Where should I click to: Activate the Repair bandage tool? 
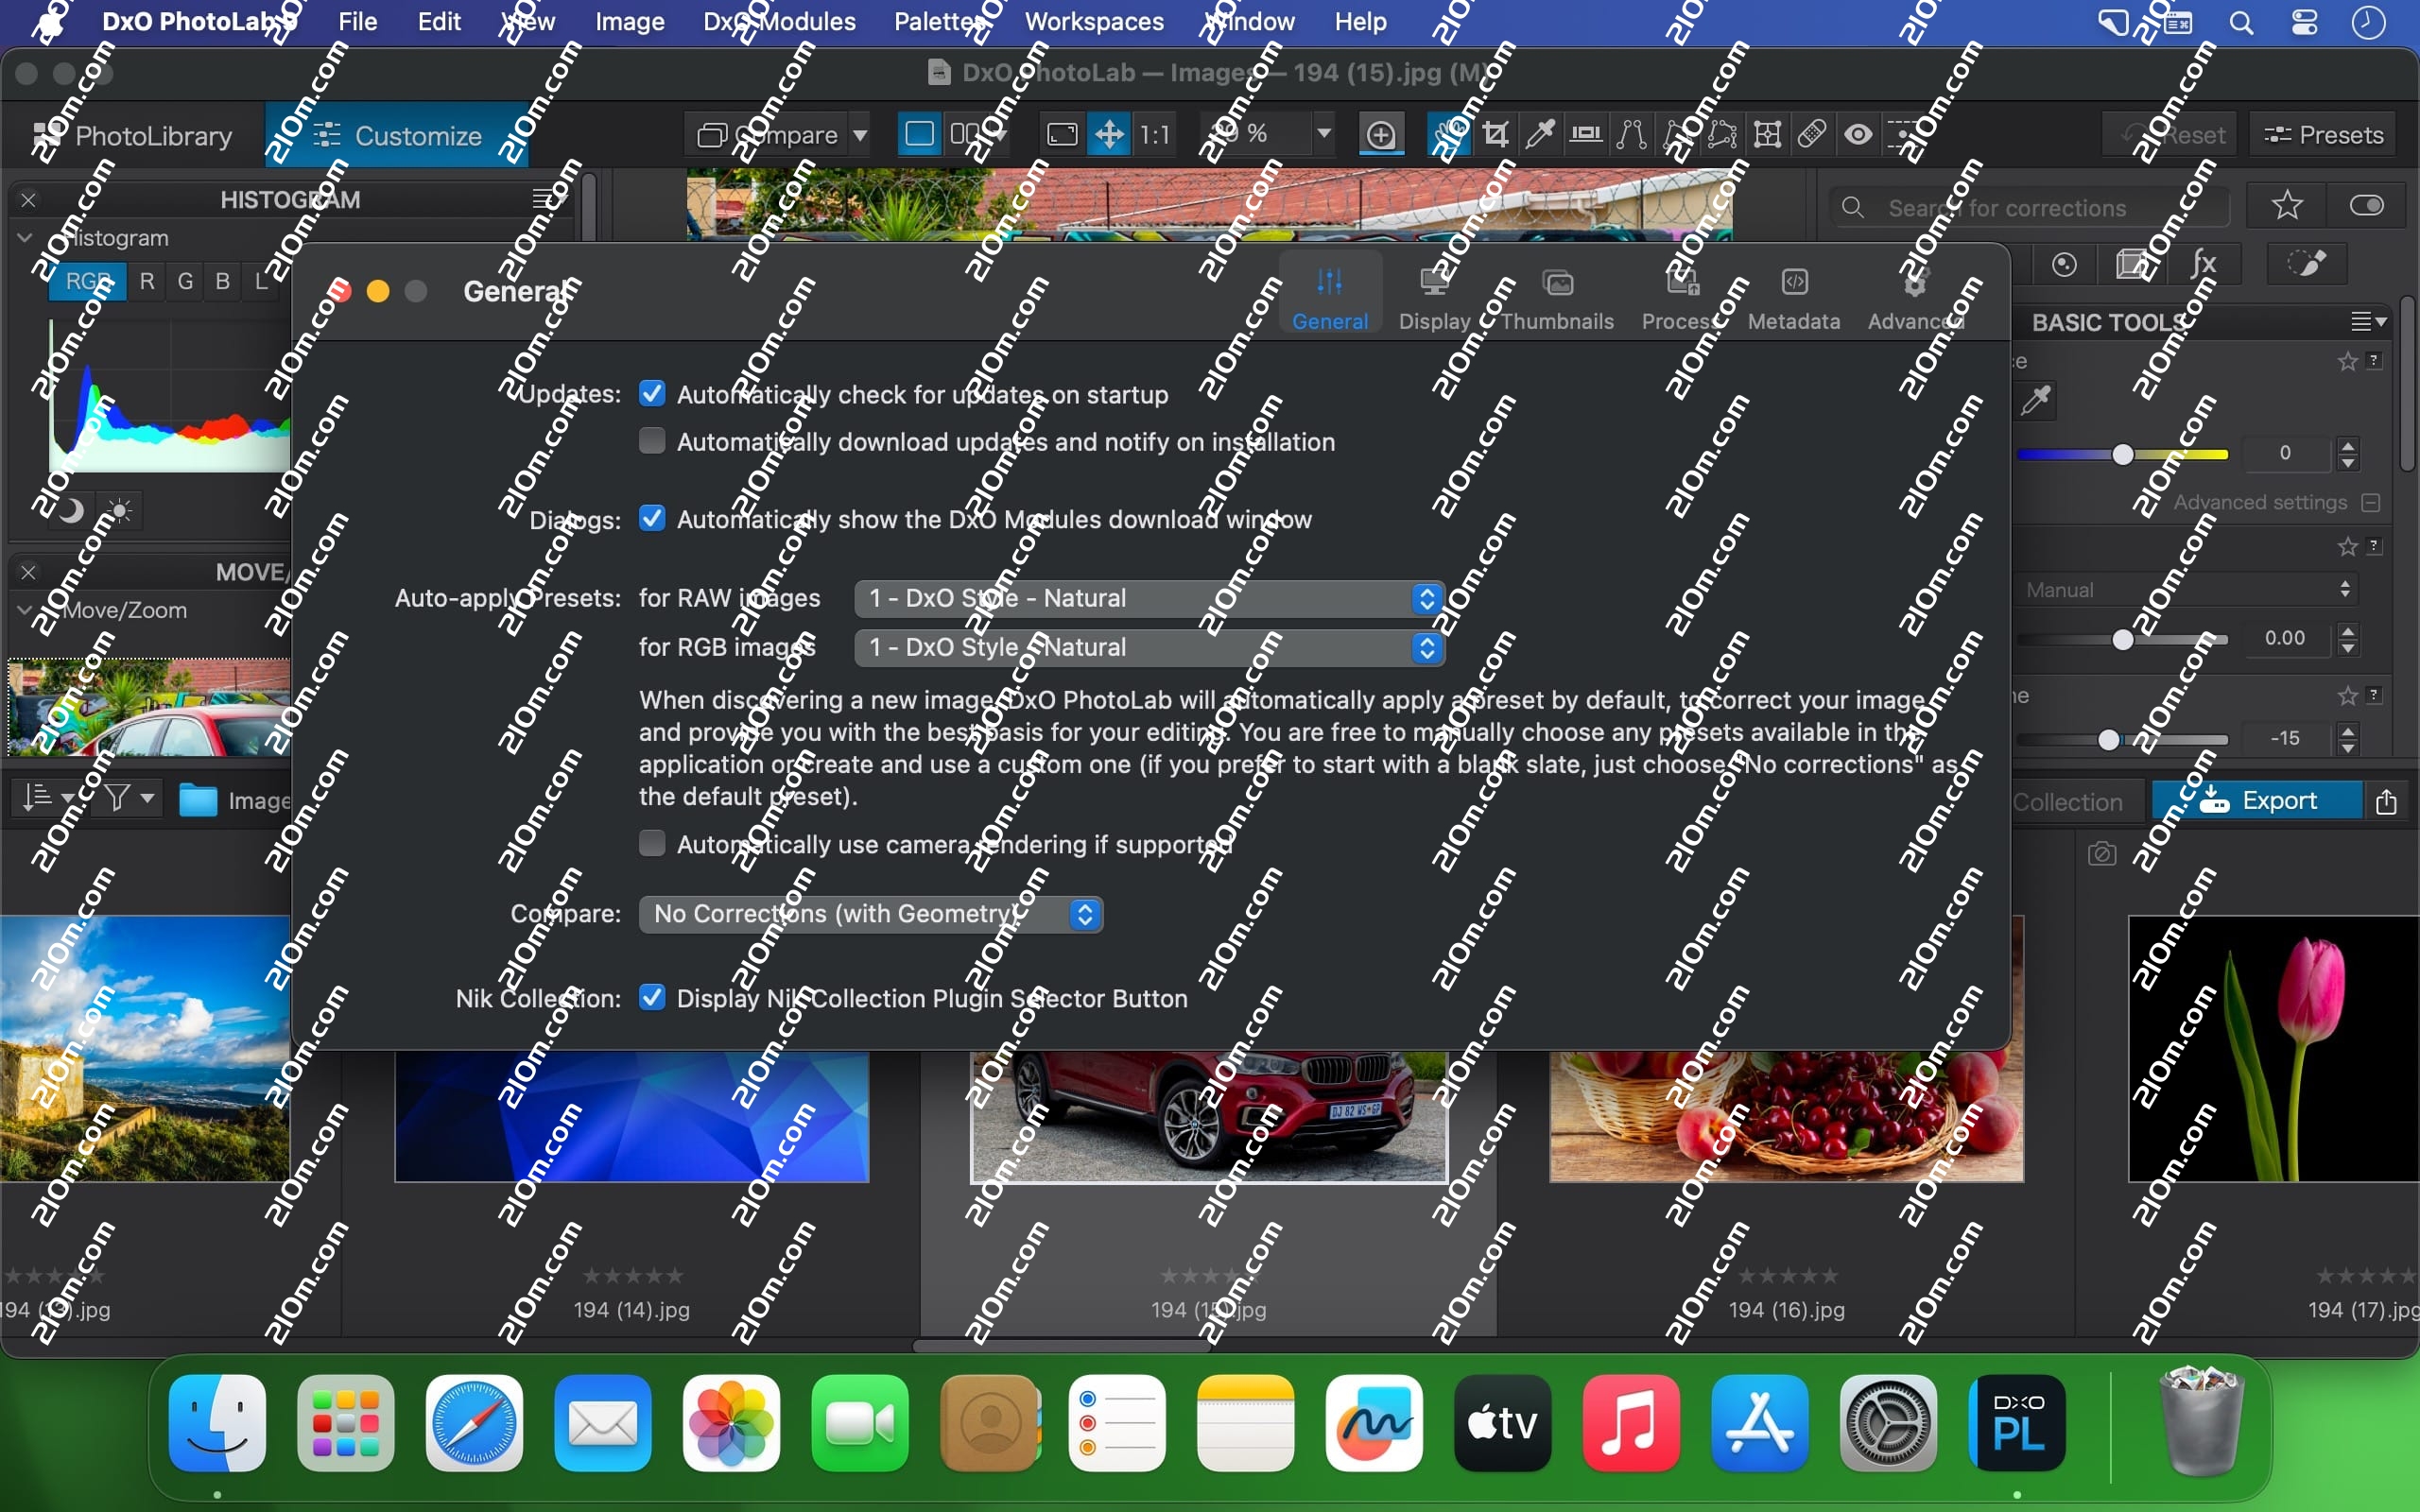coord(1812,134)
